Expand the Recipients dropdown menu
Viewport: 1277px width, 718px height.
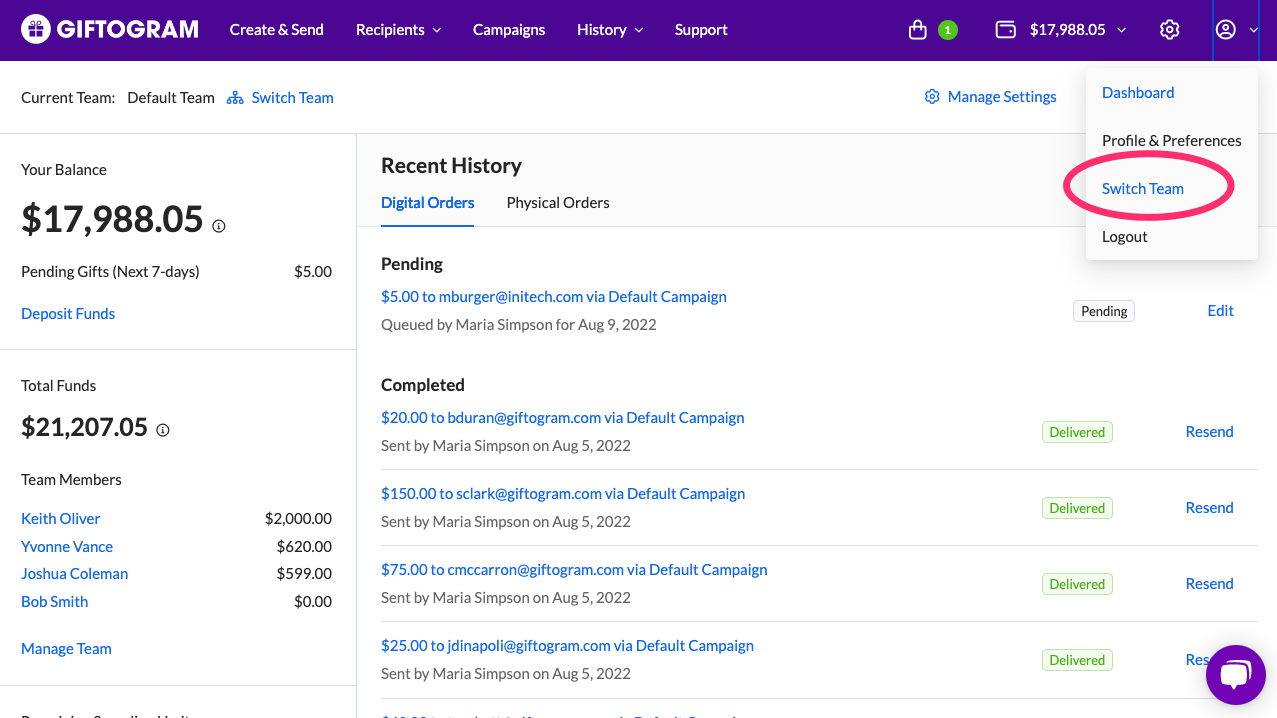(x=398, y=30)
